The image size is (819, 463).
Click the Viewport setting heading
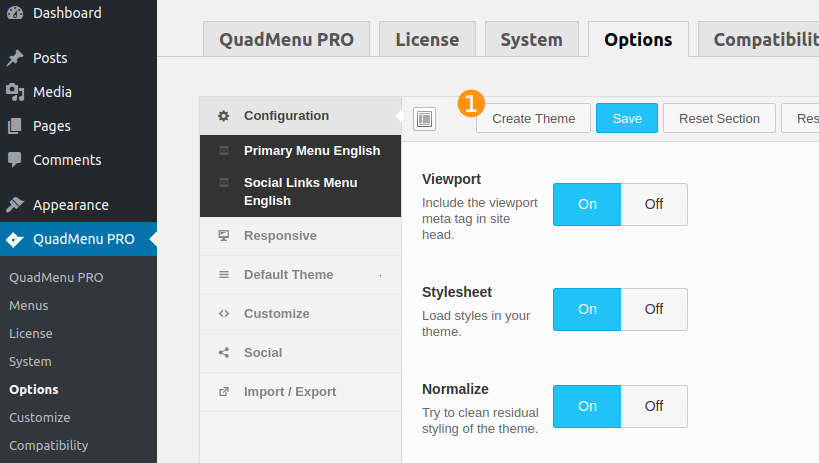tap(451, 179)
